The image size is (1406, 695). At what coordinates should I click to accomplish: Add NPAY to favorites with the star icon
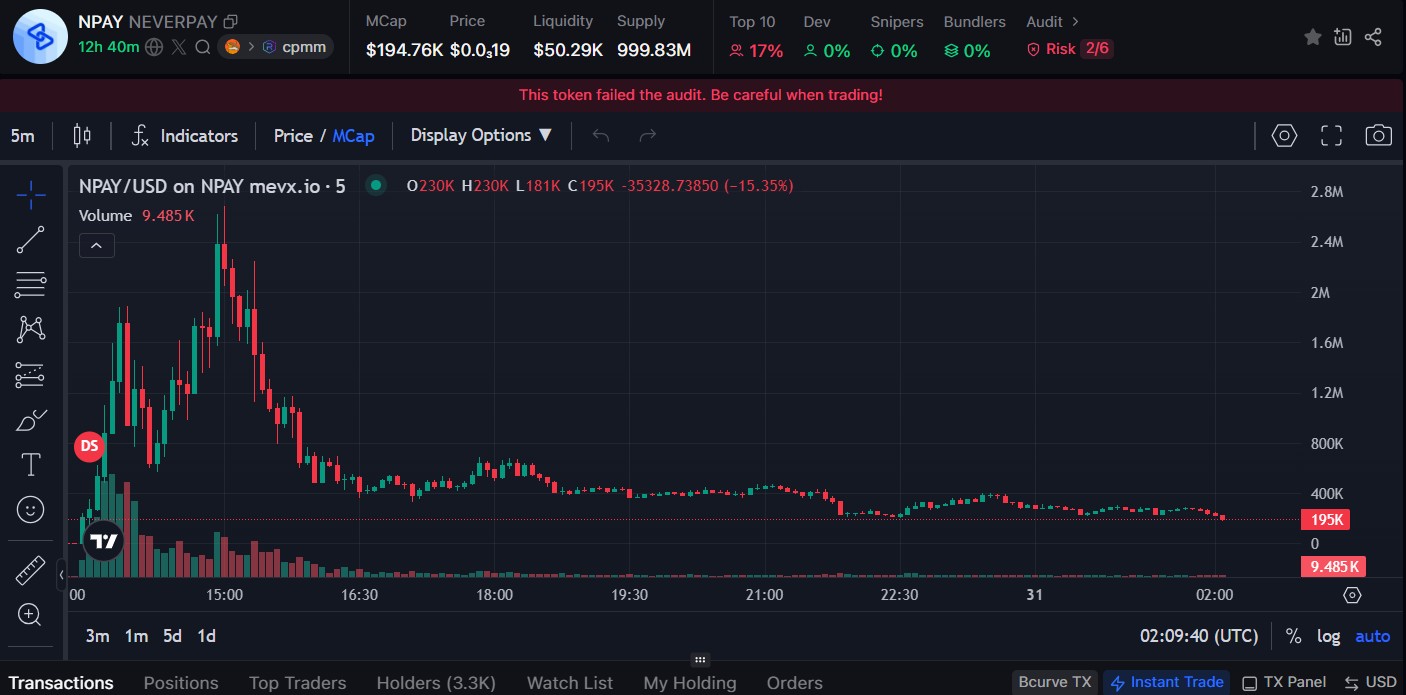(x=1313, y=37)
